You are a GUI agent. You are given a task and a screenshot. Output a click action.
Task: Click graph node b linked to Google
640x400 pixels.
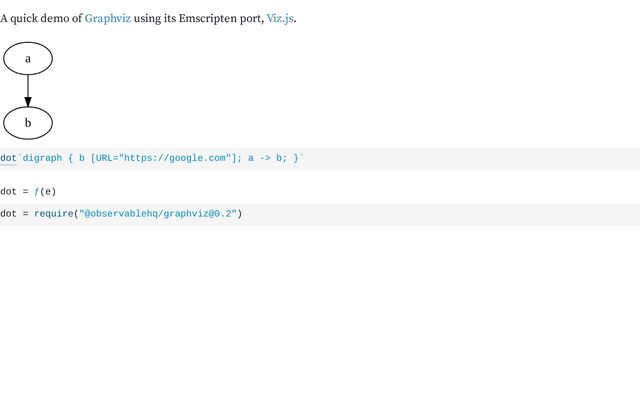click(x=28, y=123)
